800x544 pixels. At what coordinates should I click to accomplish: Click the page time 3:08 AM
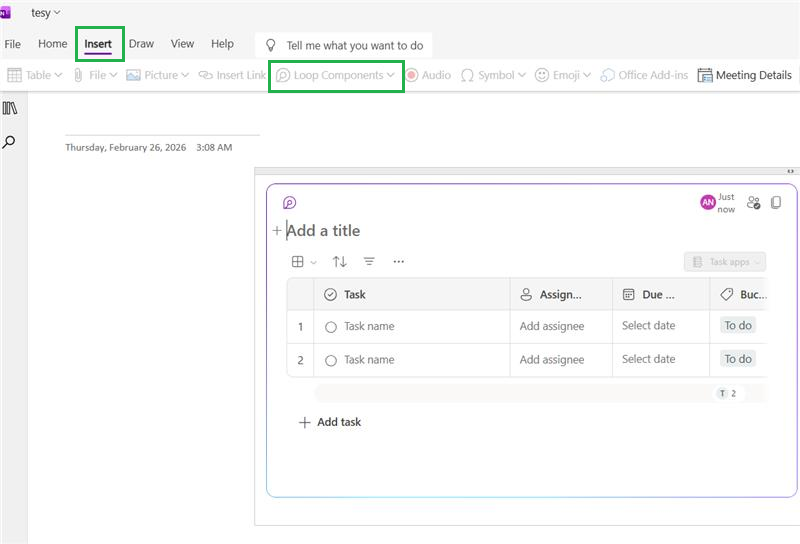(214, 147)
